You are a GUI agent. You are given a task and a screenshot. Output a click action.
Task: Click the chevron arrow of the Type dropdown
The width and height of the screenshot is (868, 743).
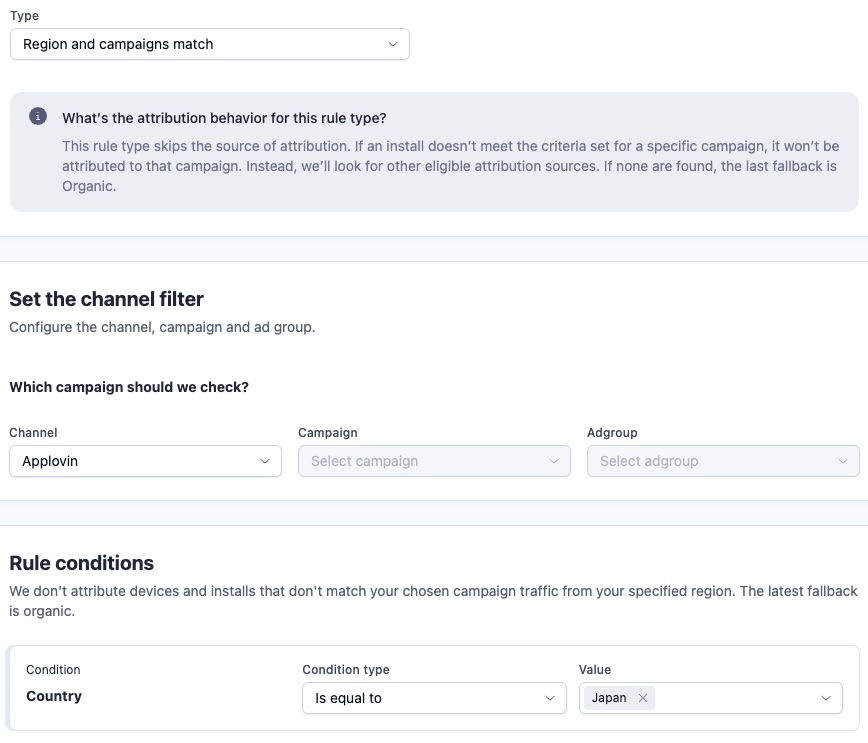[x=392, y=44]
